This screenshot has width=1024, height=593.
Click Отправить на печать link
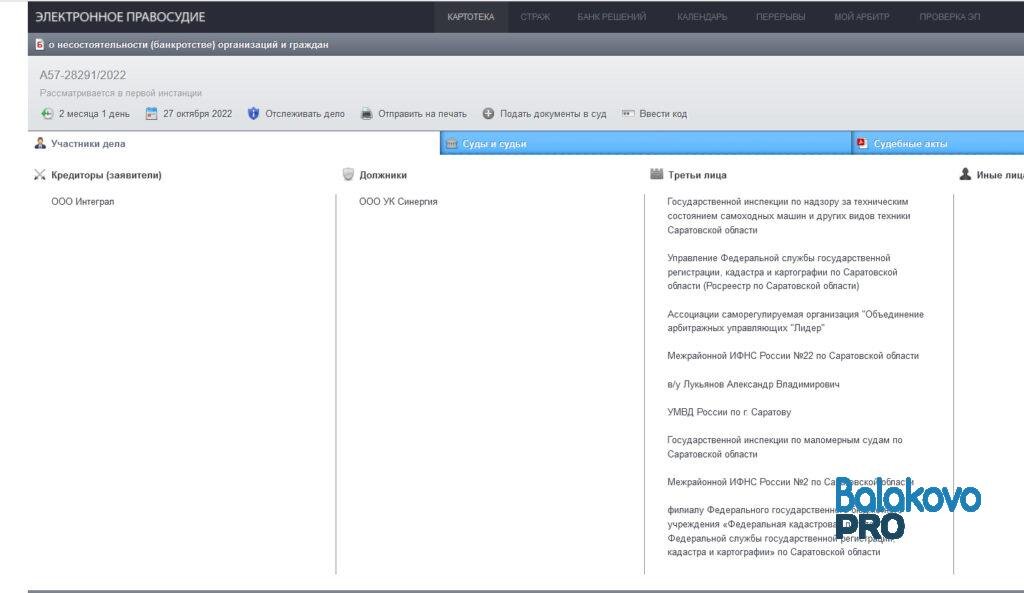[x=423, y=114]
